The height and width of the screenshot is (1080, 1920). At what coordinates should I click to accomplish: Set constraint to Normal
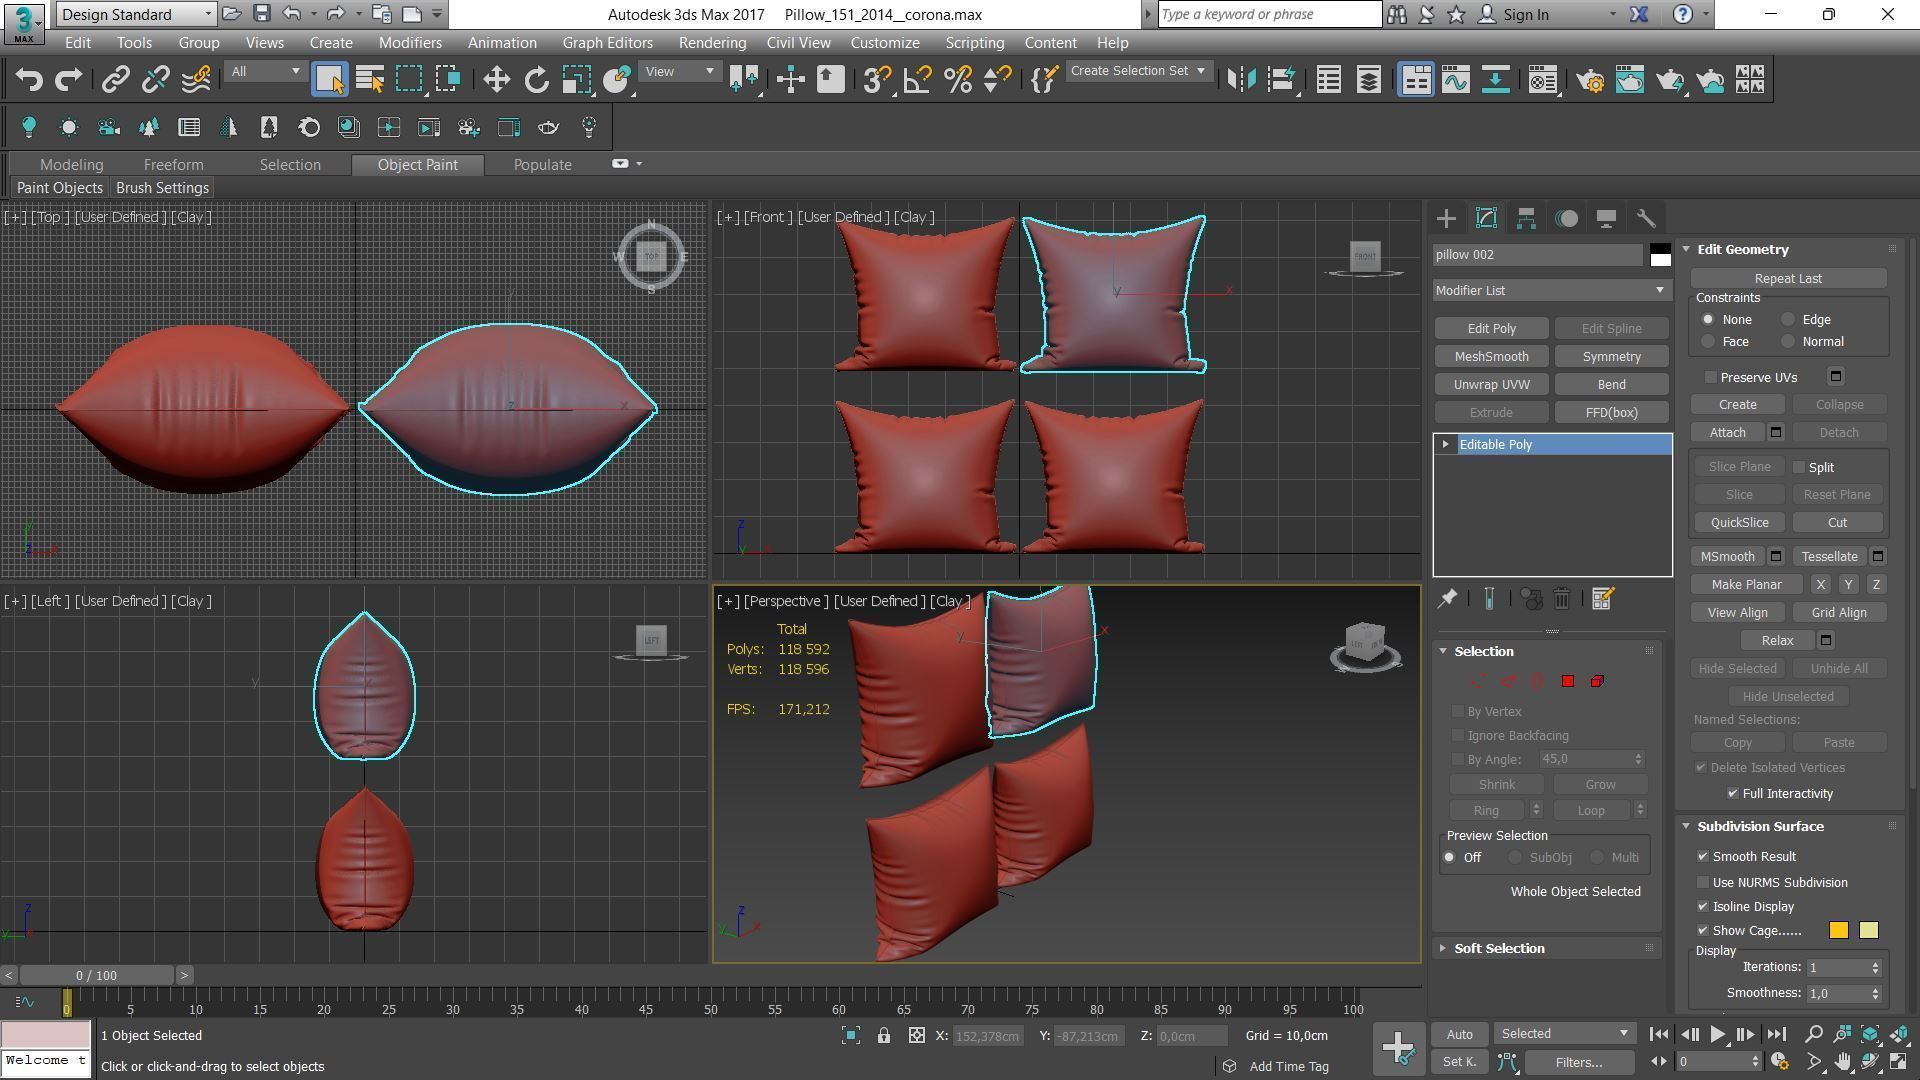pyautogui.click(x=1788, y=342)
